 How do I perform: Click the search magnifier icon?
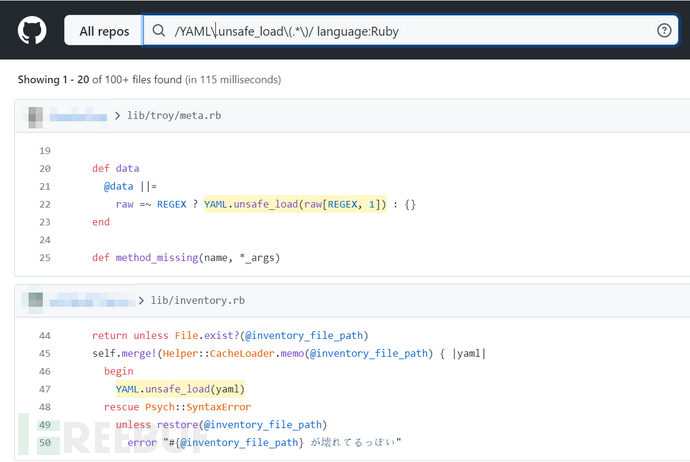coord(158,30)
